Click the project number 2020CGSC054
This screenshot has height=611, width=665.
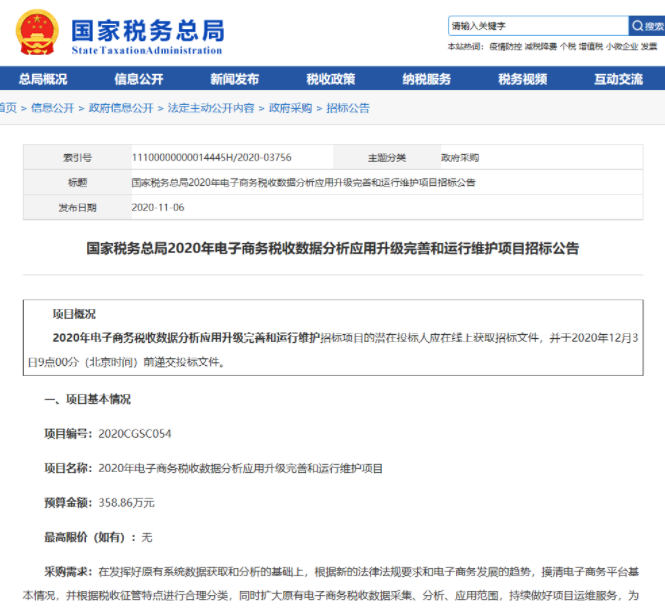[135, 434]
